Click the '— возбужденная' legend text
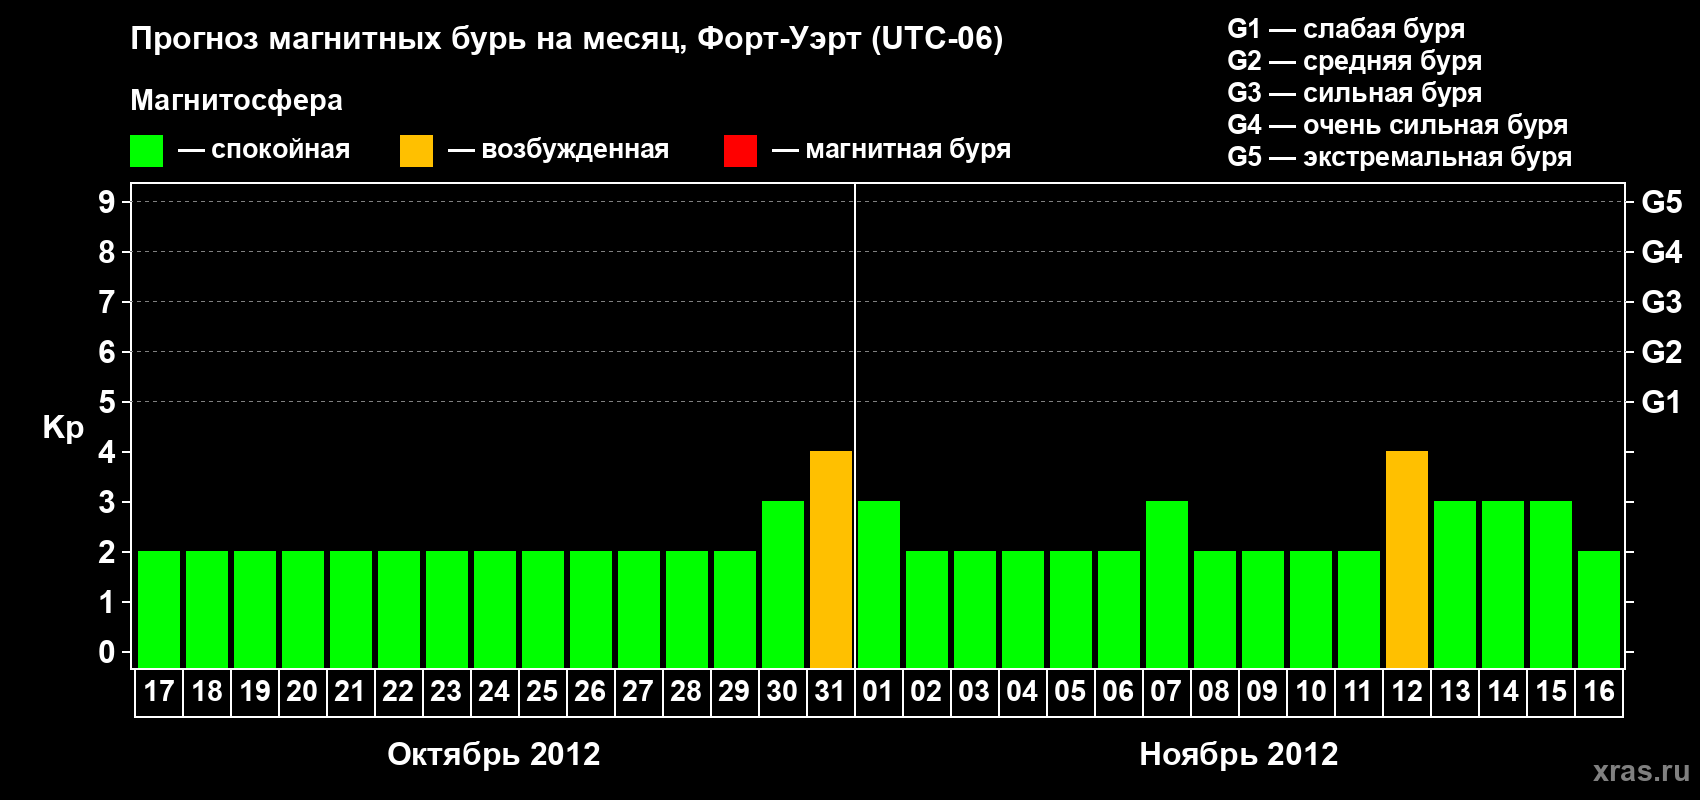Screen dimensions: 1700x800 (x=559, y=150)
